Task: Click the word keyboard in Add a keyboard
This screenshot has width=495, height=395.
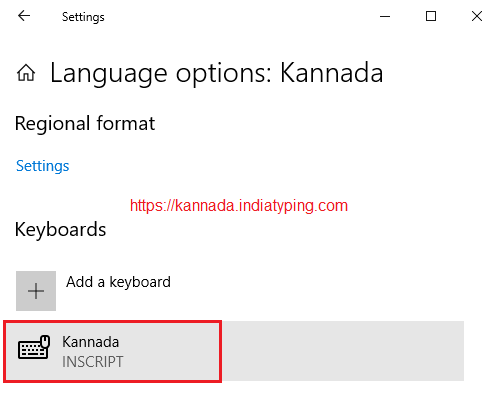Action: point(140,282)
